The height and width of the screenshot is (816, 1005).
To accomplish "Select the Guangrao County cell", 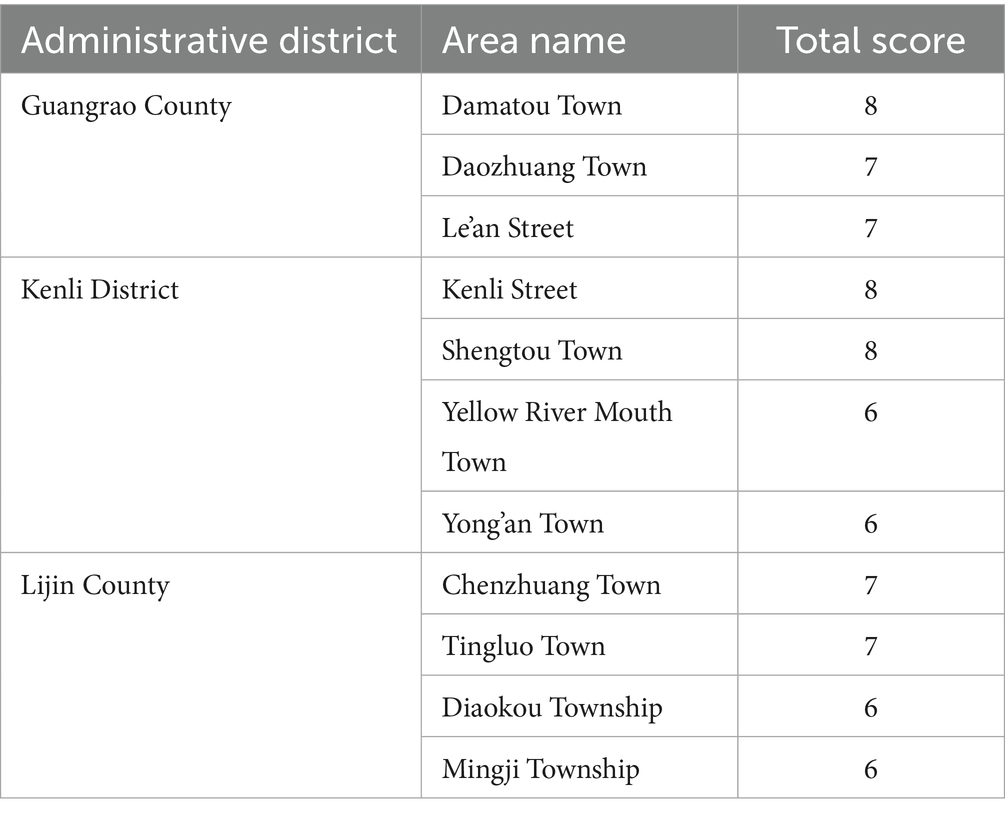I will [x=126, y=105].
